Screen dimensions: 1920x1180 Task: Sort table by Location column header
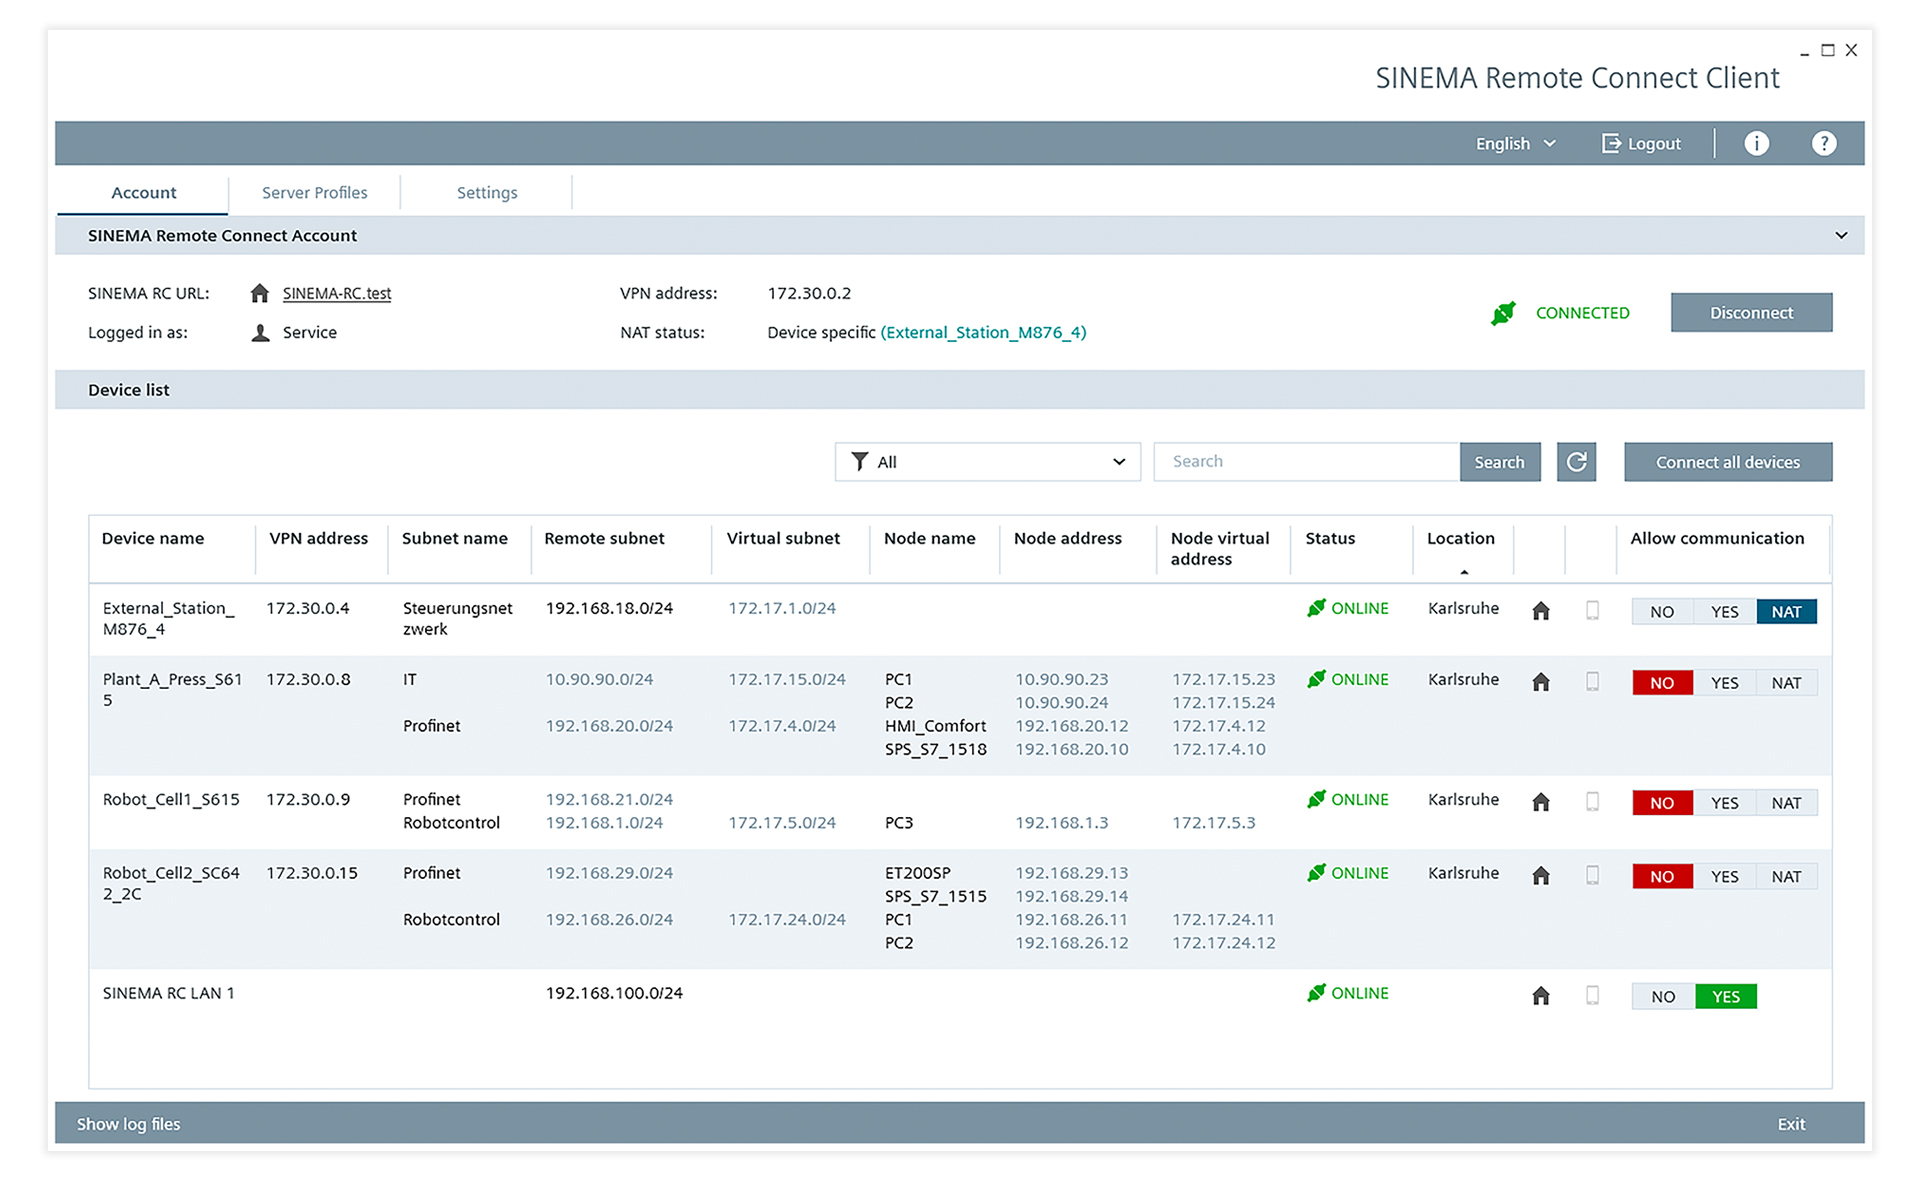(1460, 539)
